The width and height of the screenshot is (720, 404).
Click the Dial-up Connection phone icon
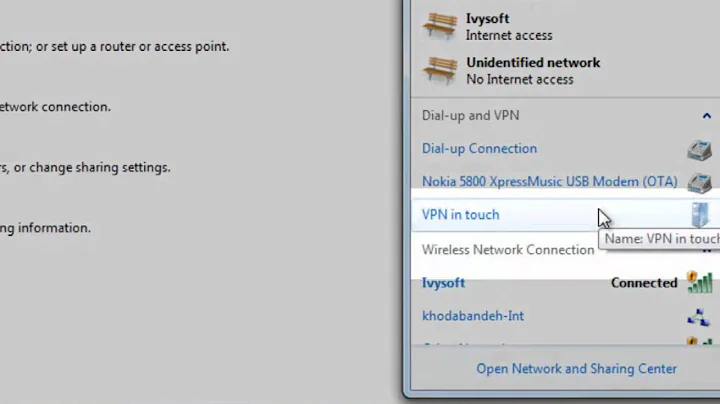click(x=699, y=150)
